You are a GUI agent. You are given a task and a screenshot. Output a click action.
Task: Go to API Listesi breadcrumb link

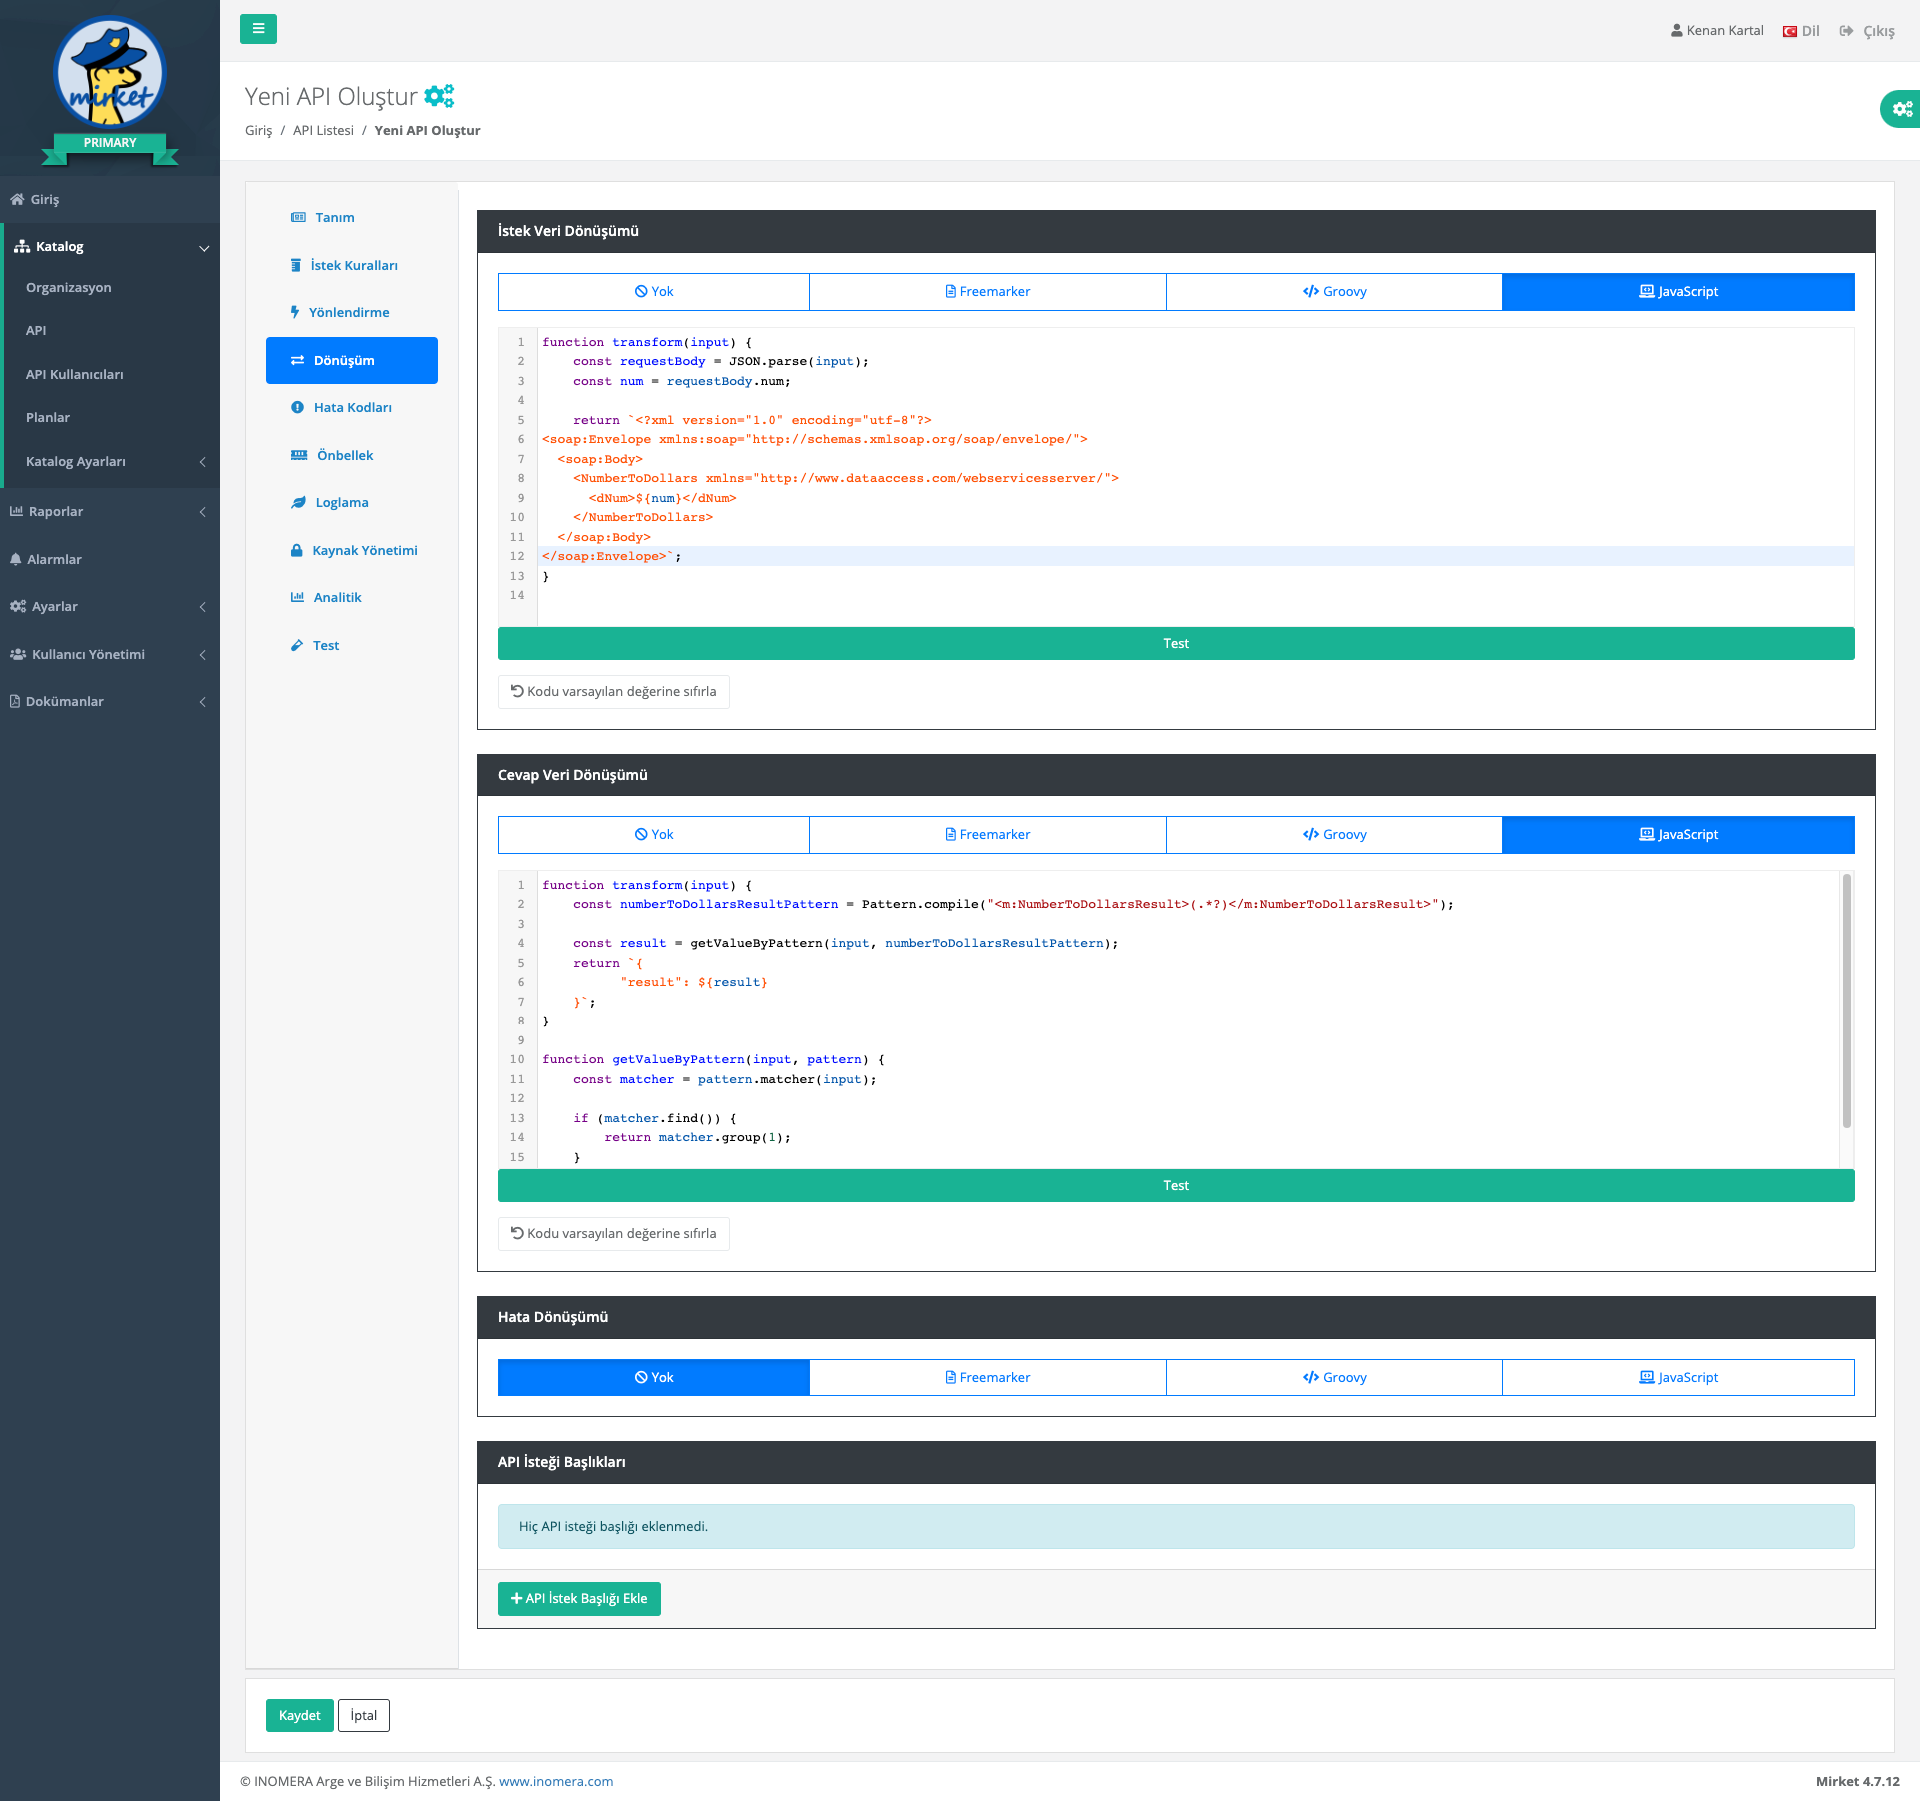coord(323,130)
